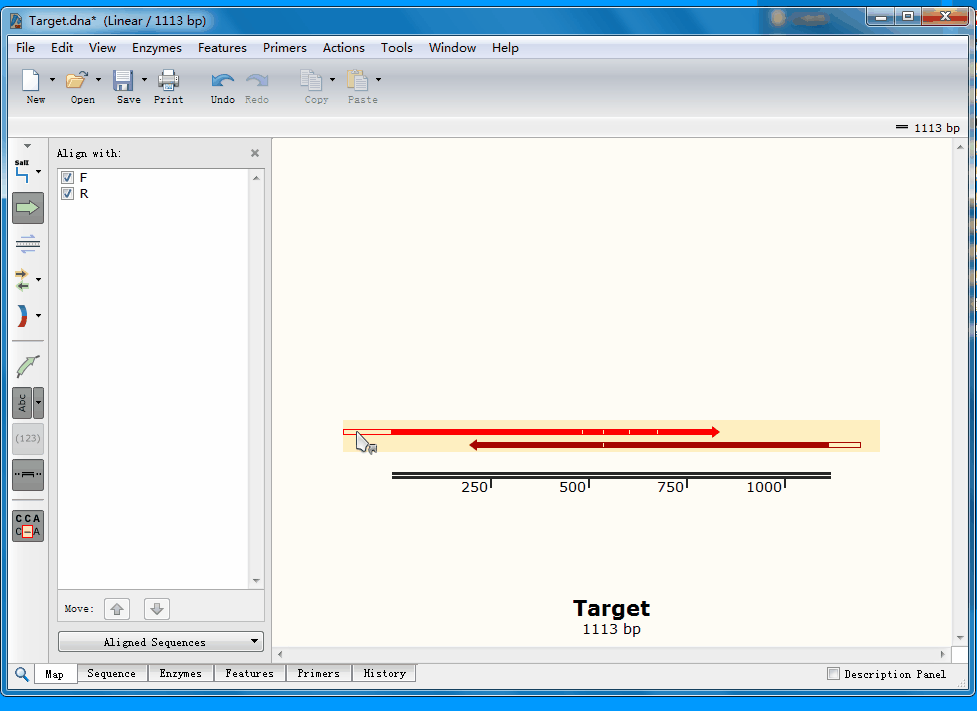
Task: Enable the Description Panel checkbox
Action: (x=834, y=674)
